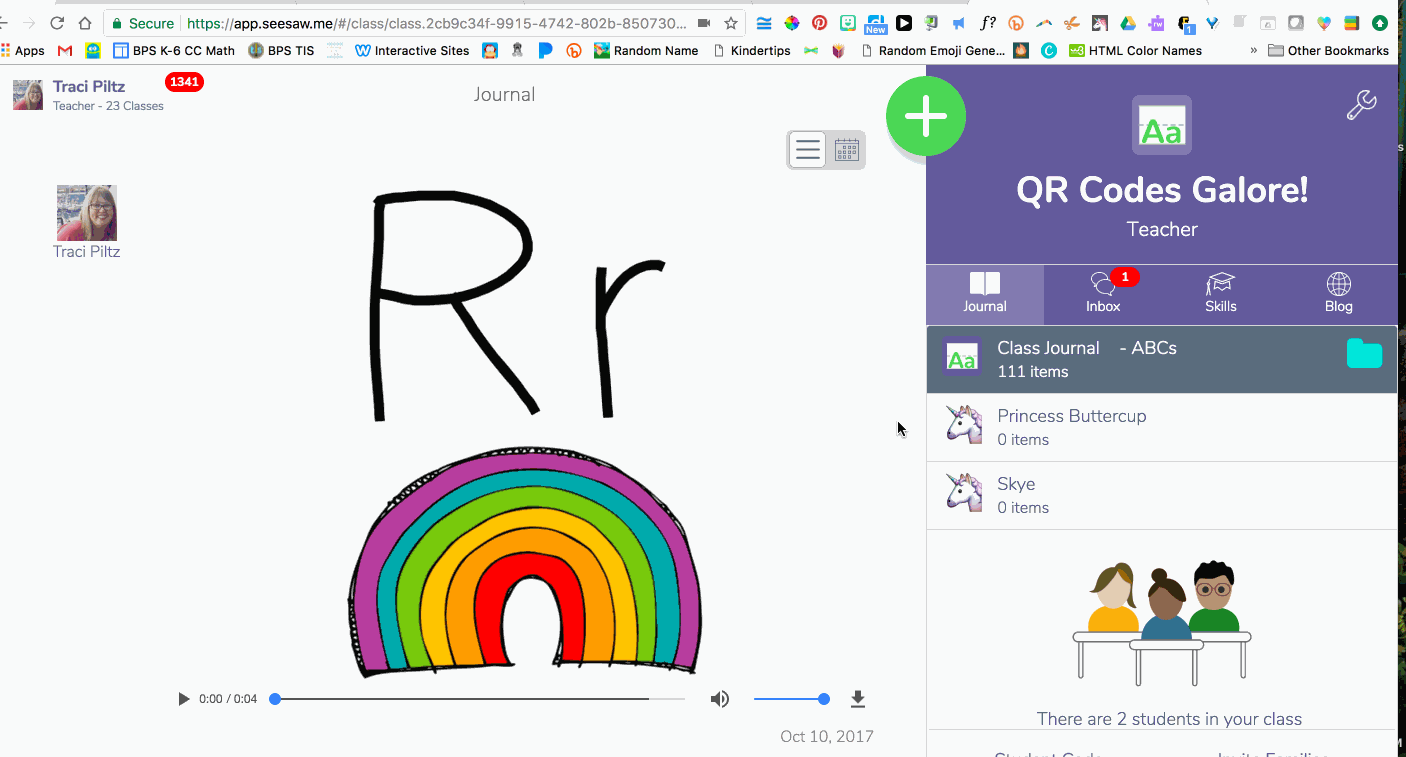Open class settings with the wrench icon
The image size is (1406, 757).
tap(1361, 104)
